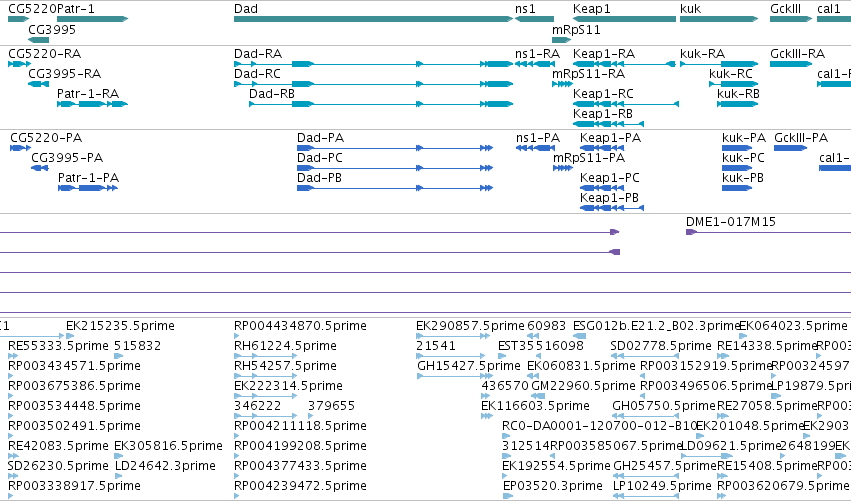The height and width of the screenshot is (501, 851).
Task: Select the CG3995-RA transcript label
Action: click(65, 73)
